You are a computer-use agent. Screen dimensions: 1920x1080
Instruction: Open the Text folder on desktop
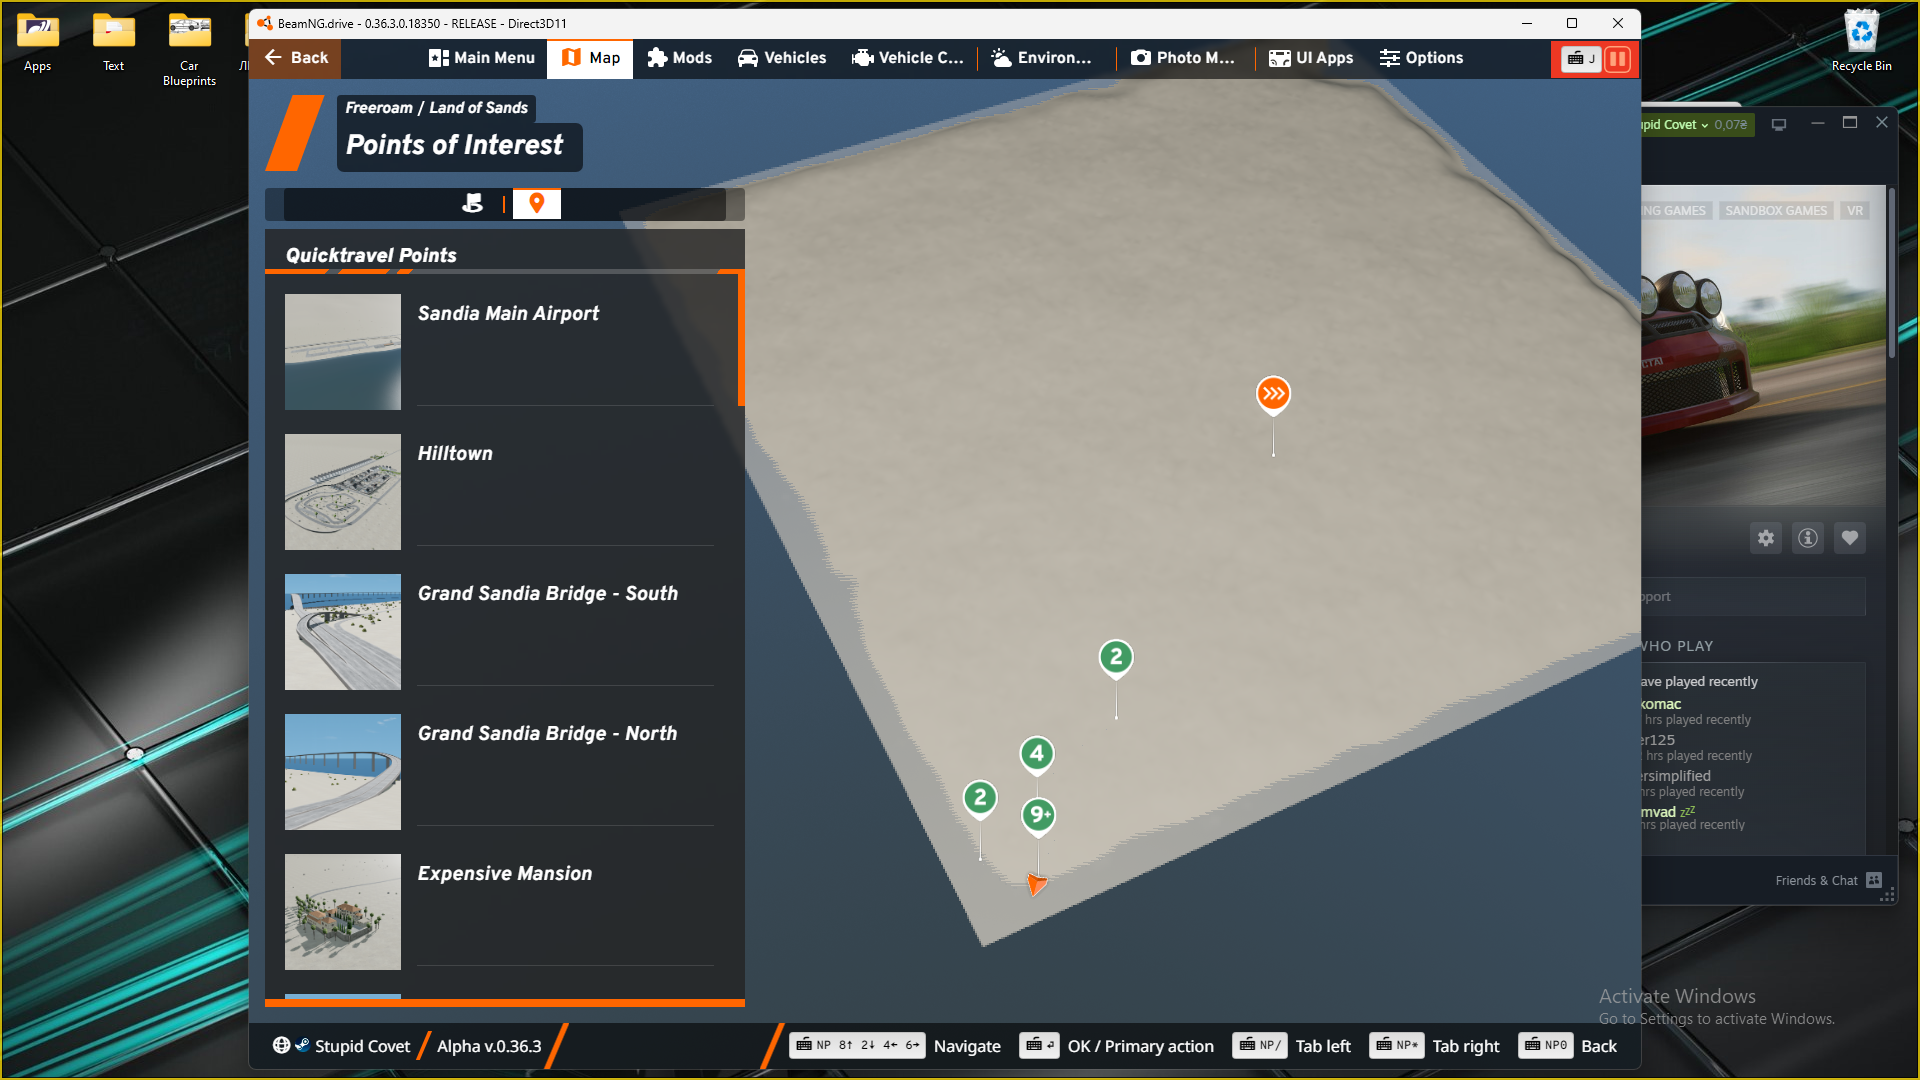tap(114, 43)
